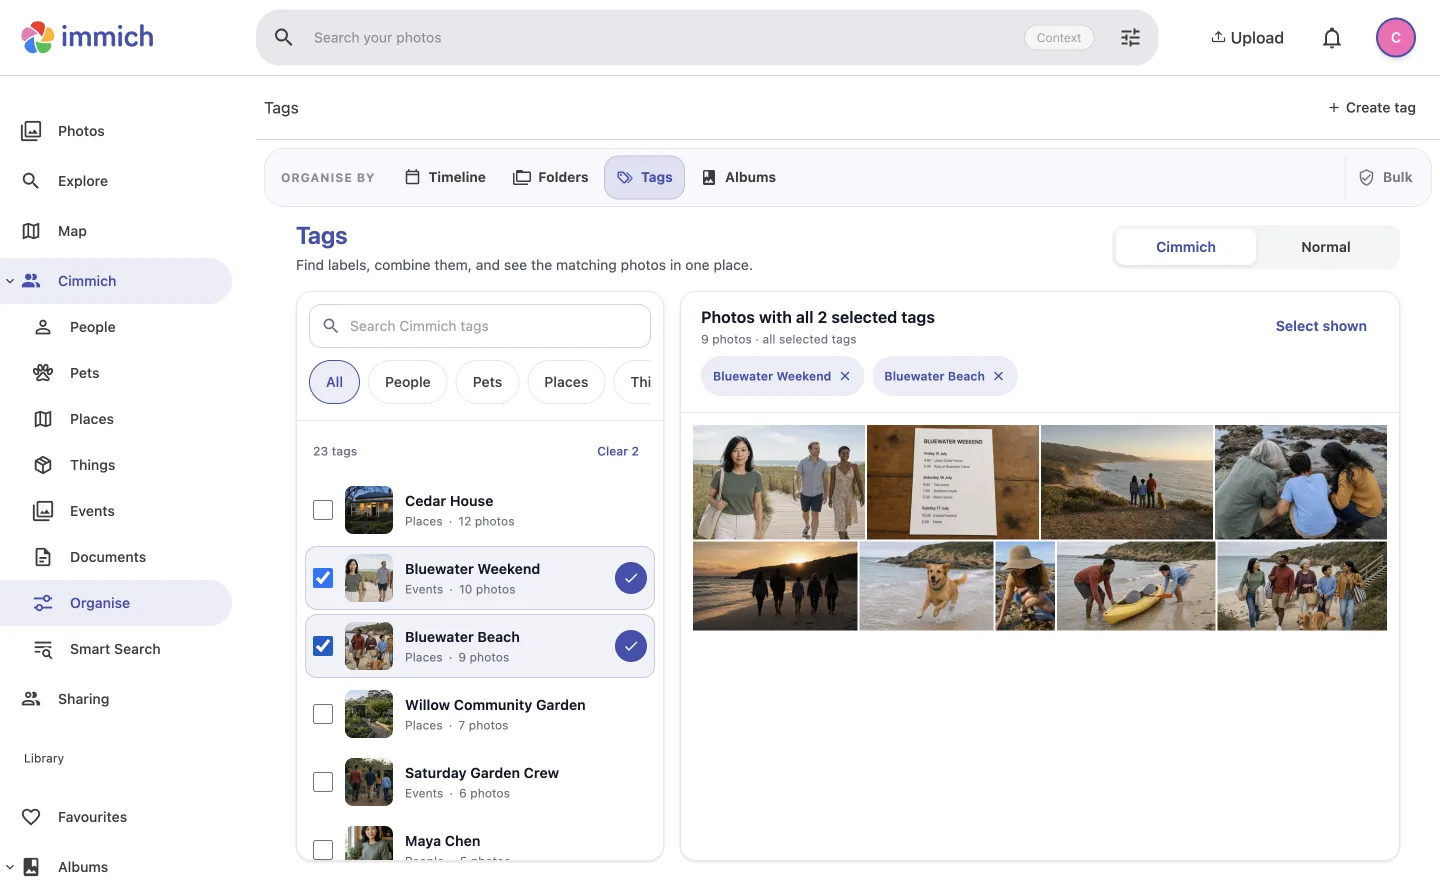
Task: Open the Bluewater Weekend itinerary note photo
Action: coord(953,482)
